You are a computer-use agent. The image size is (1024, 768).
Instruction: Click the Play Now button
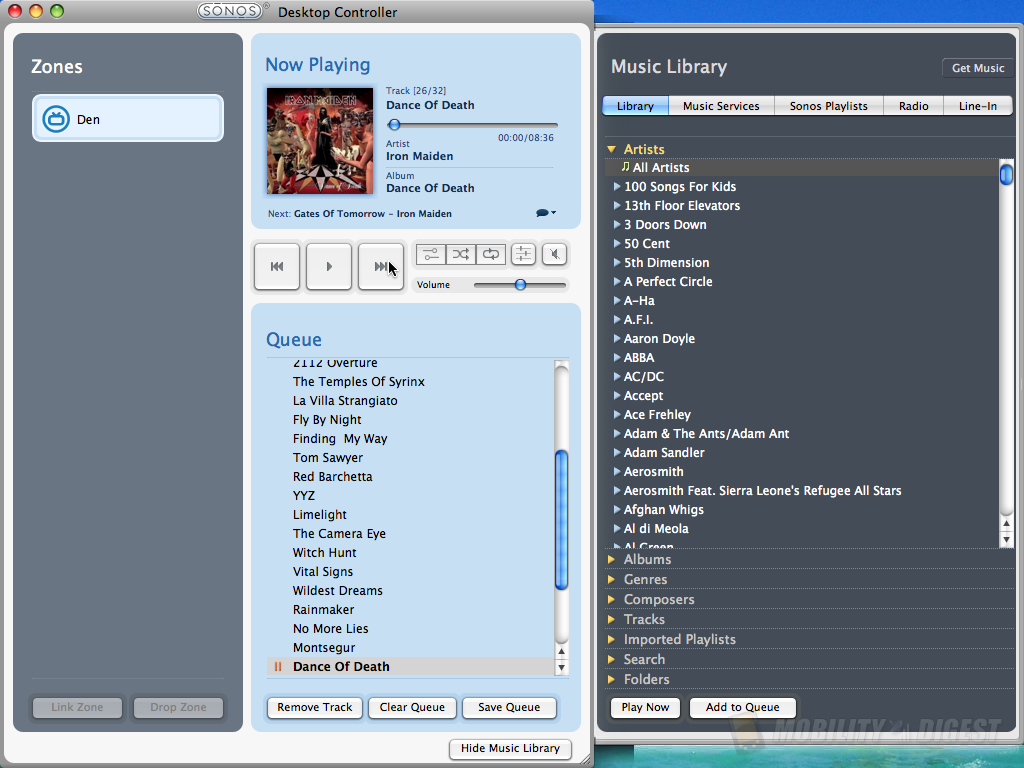click(645, 707)
